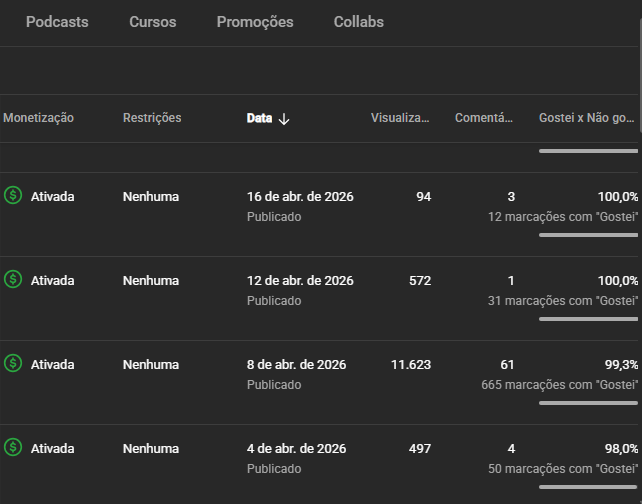The width and height of the screenshot is (642, 504).
Task: Click the 11.623 views value
Action: [411, 364]
